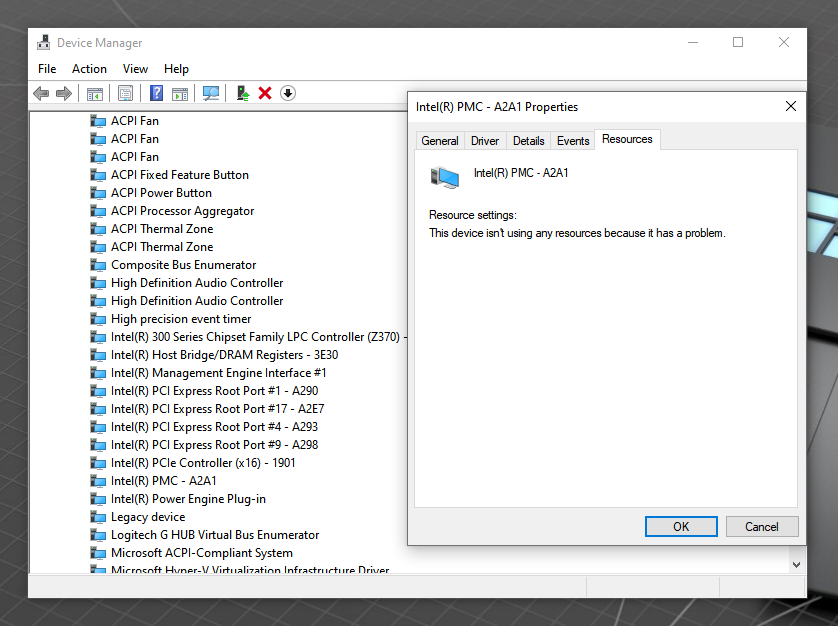
Task: Select Intel(R) PCI Express Root Port #1 - A290
Action: pyautogui.click(x=214, y=391)
